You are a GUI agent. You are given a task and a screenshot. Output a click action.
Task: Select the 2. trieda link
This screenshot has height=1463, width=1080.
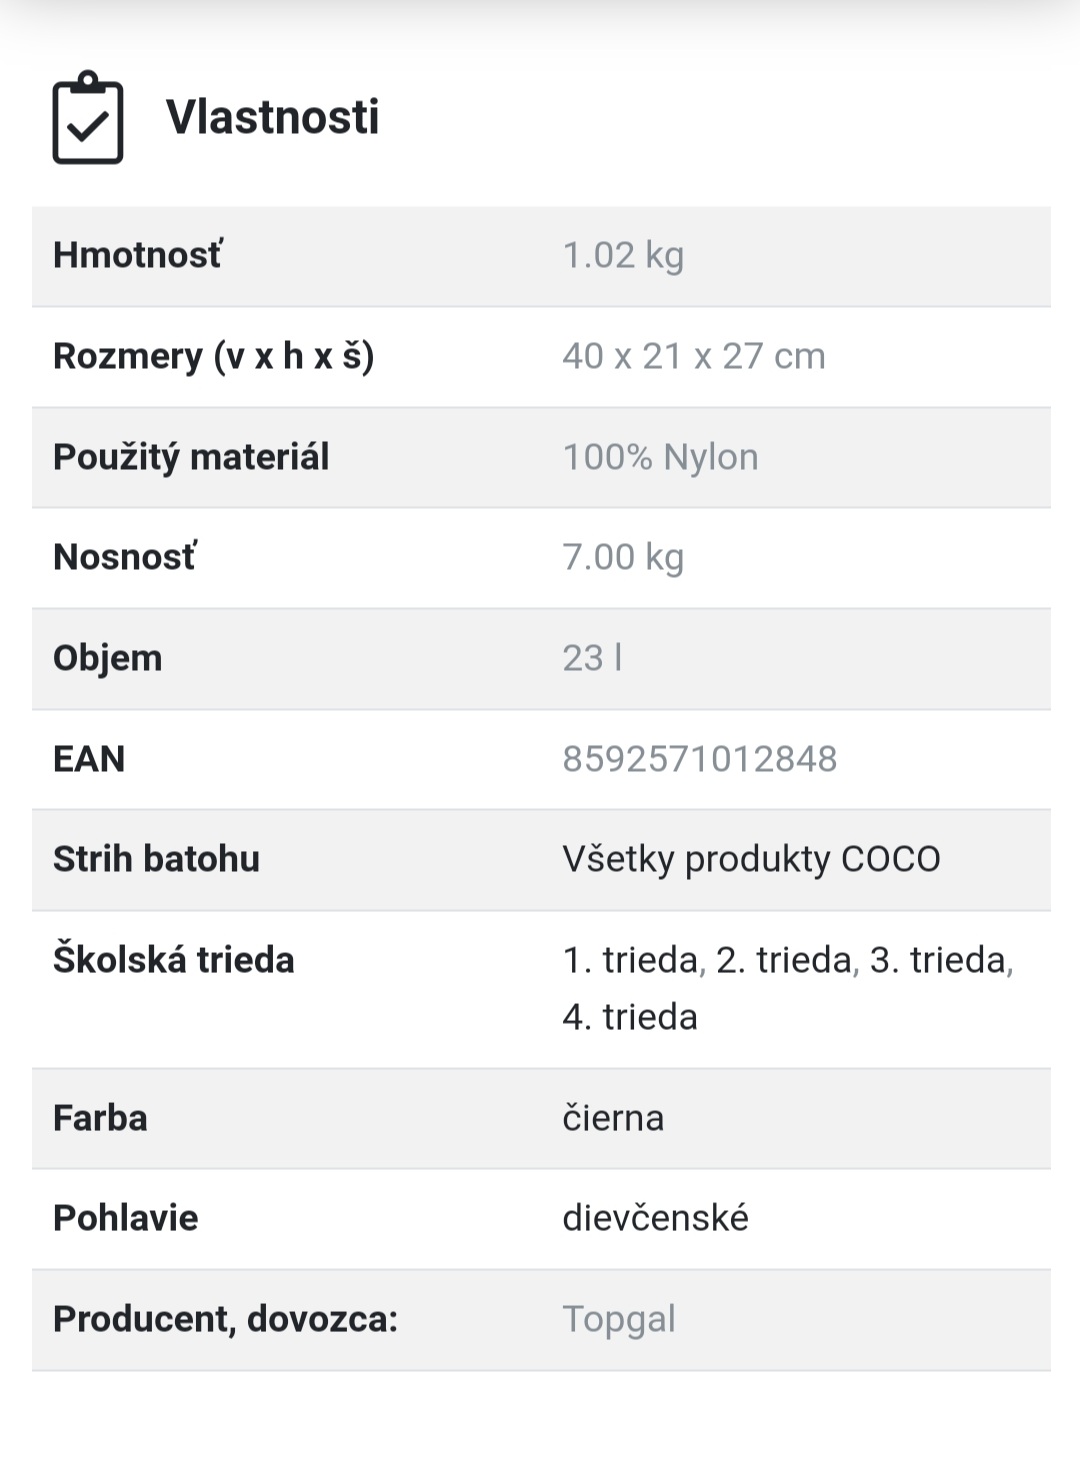point(784,960)
